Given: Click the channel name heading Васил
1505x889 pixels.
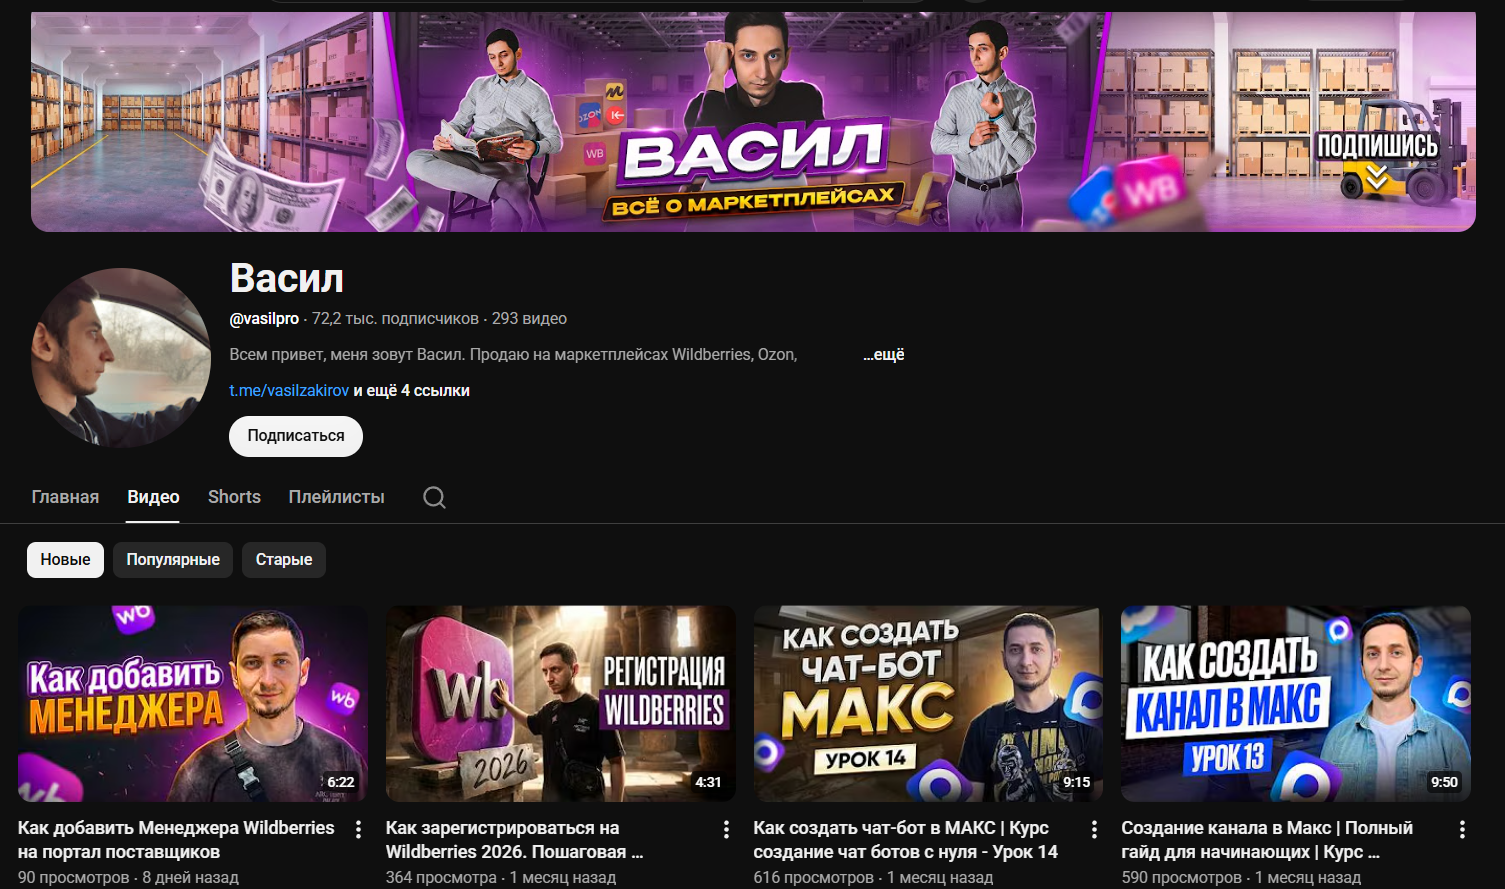Looking at the screenshot, I should point(287,278).
